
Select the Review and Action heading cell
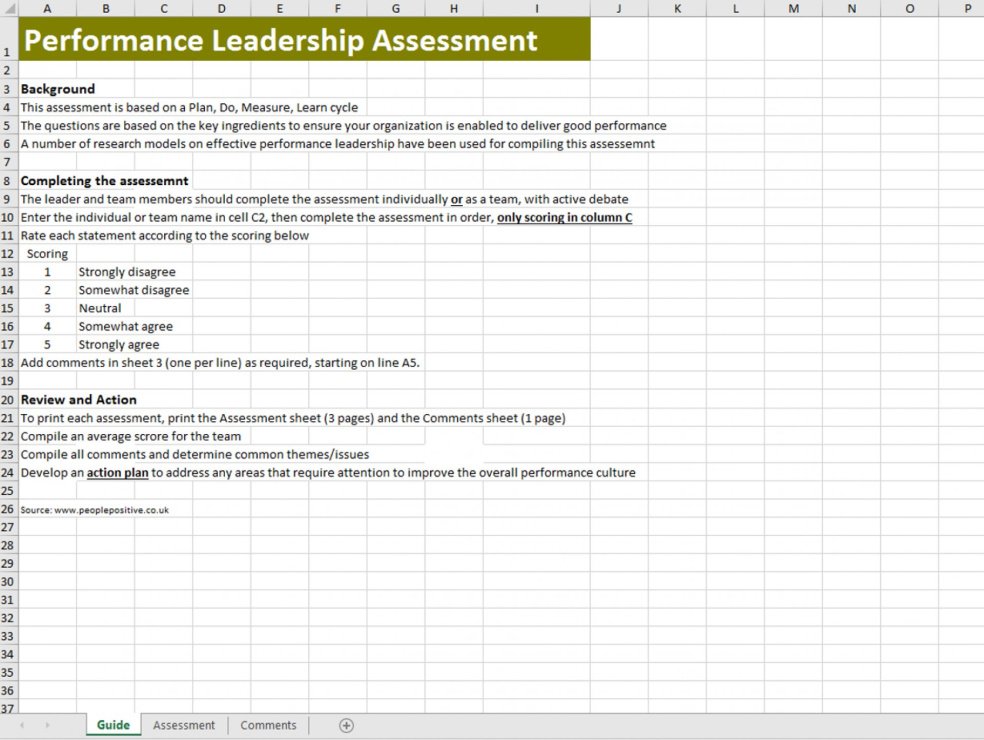click(78, 399)
